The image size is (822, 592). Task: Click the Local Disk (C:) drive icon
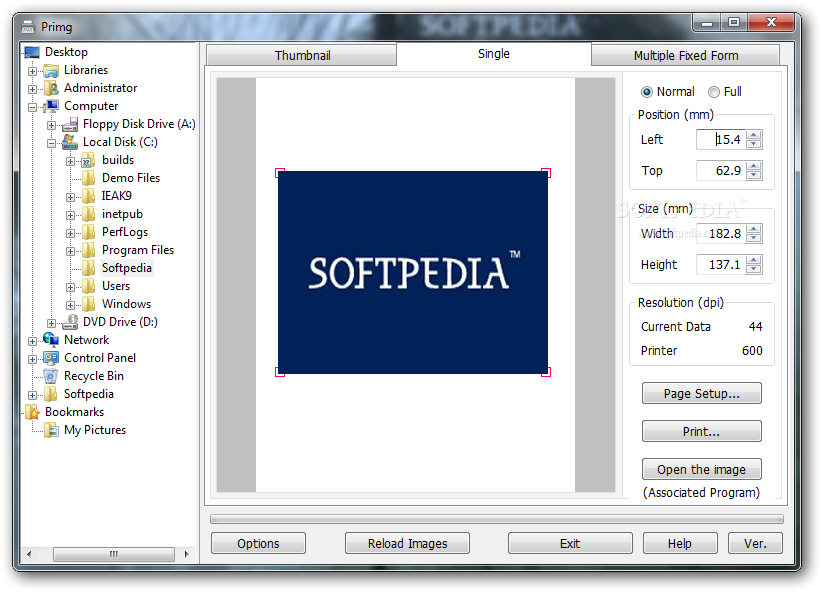click(x=70, y=142)
